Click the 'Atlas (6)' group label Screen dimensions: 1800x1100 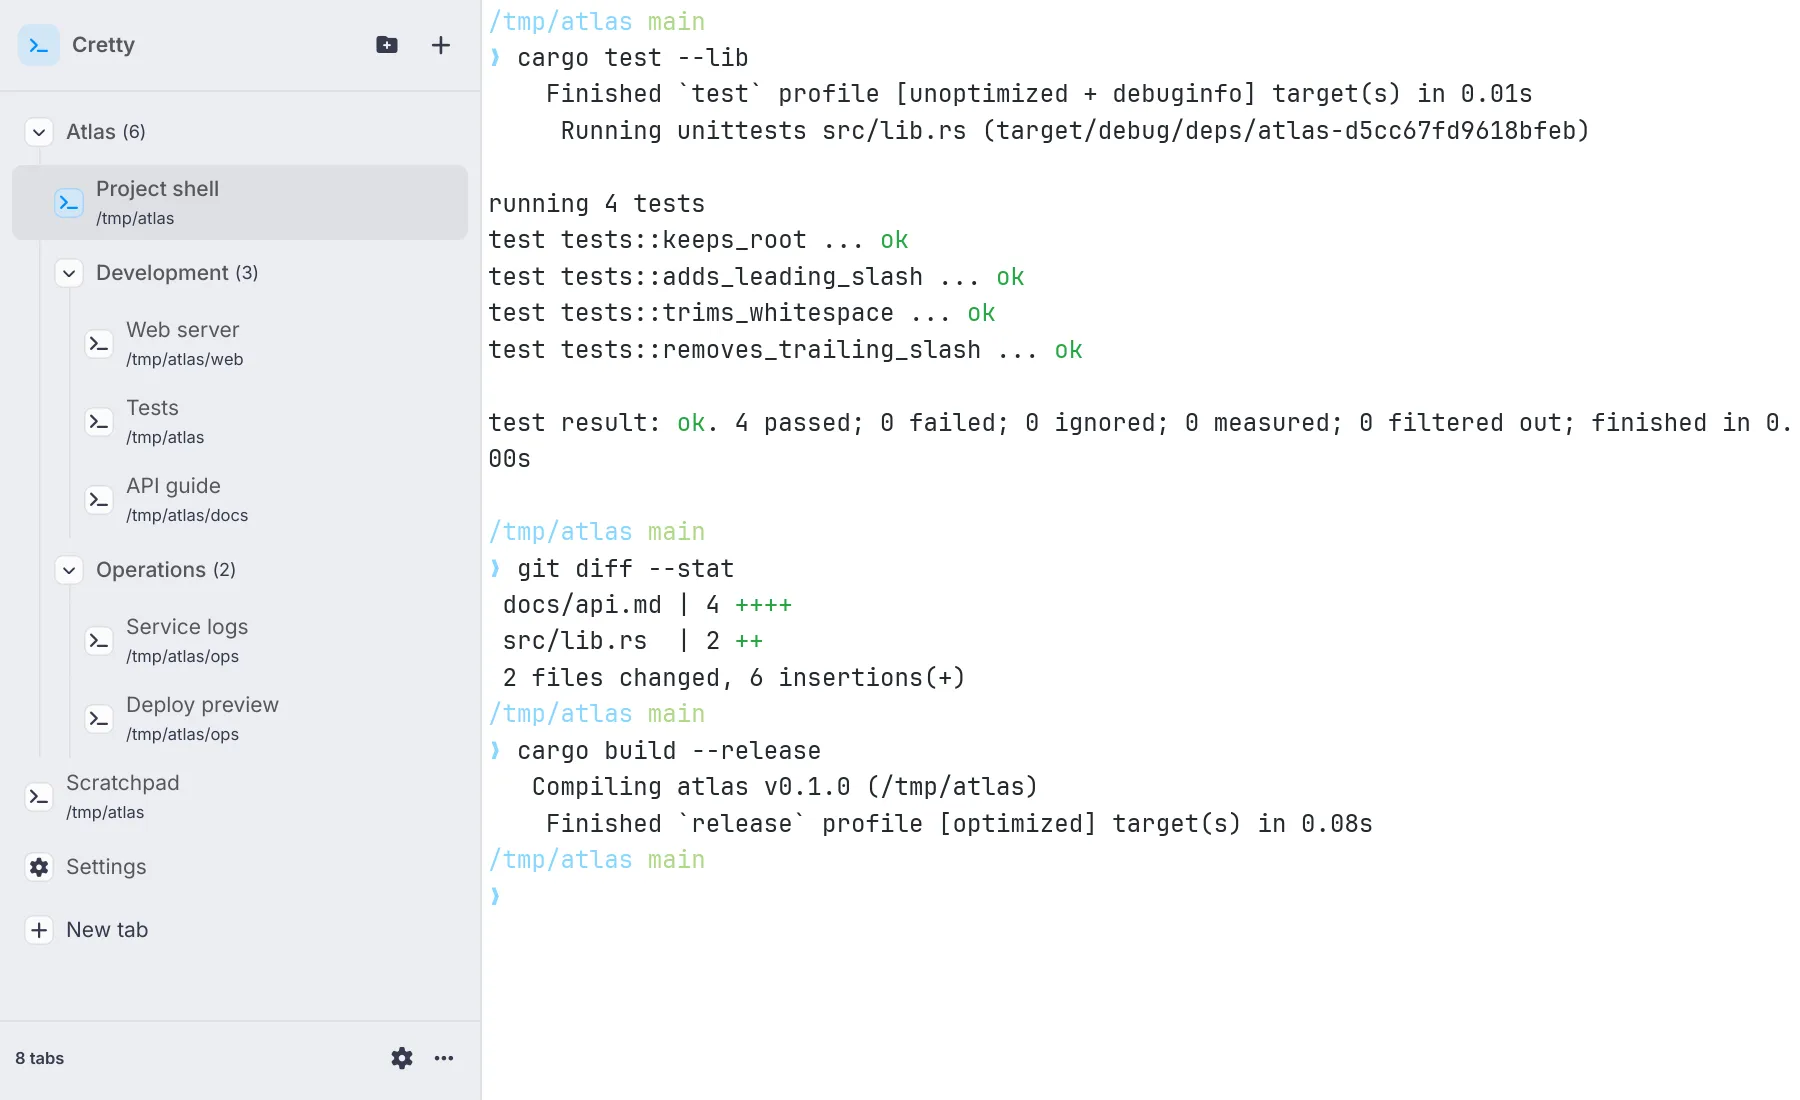click(106, 132)
